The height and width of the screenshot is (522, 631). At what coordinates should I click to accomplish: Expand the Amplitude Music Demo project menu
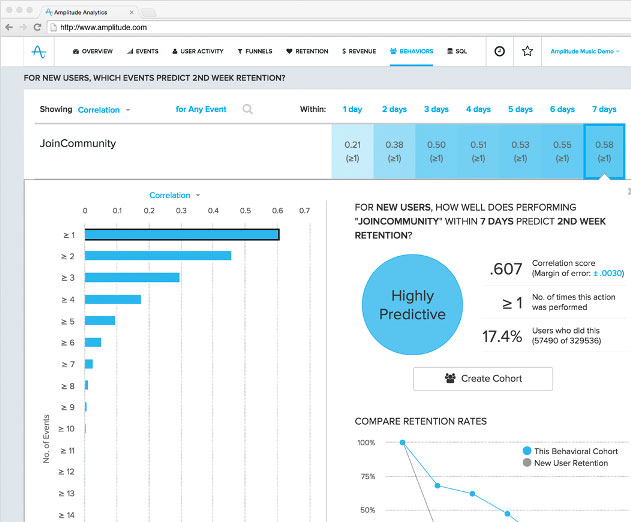pyautogui.click(x=586, y=50)
